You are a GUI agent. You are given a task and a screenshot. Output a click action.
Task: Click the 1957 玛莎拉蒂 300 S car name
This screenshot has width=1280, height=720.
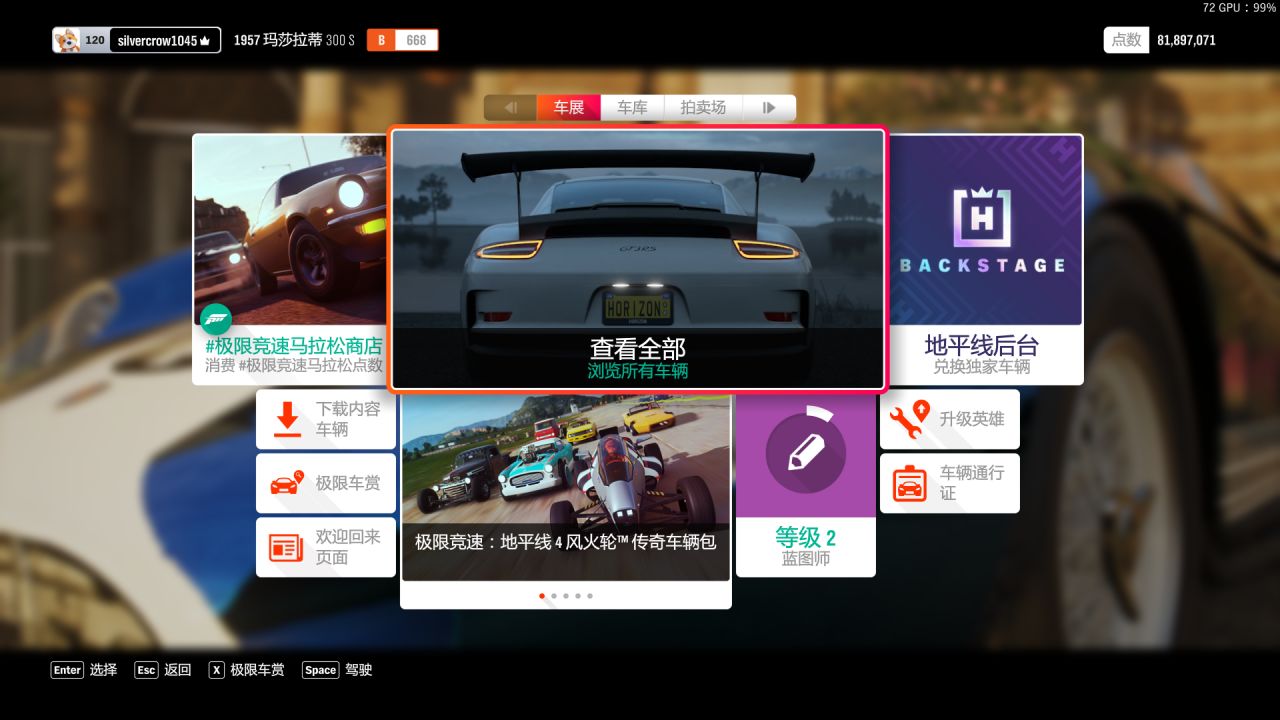click(x=294, y=40)
